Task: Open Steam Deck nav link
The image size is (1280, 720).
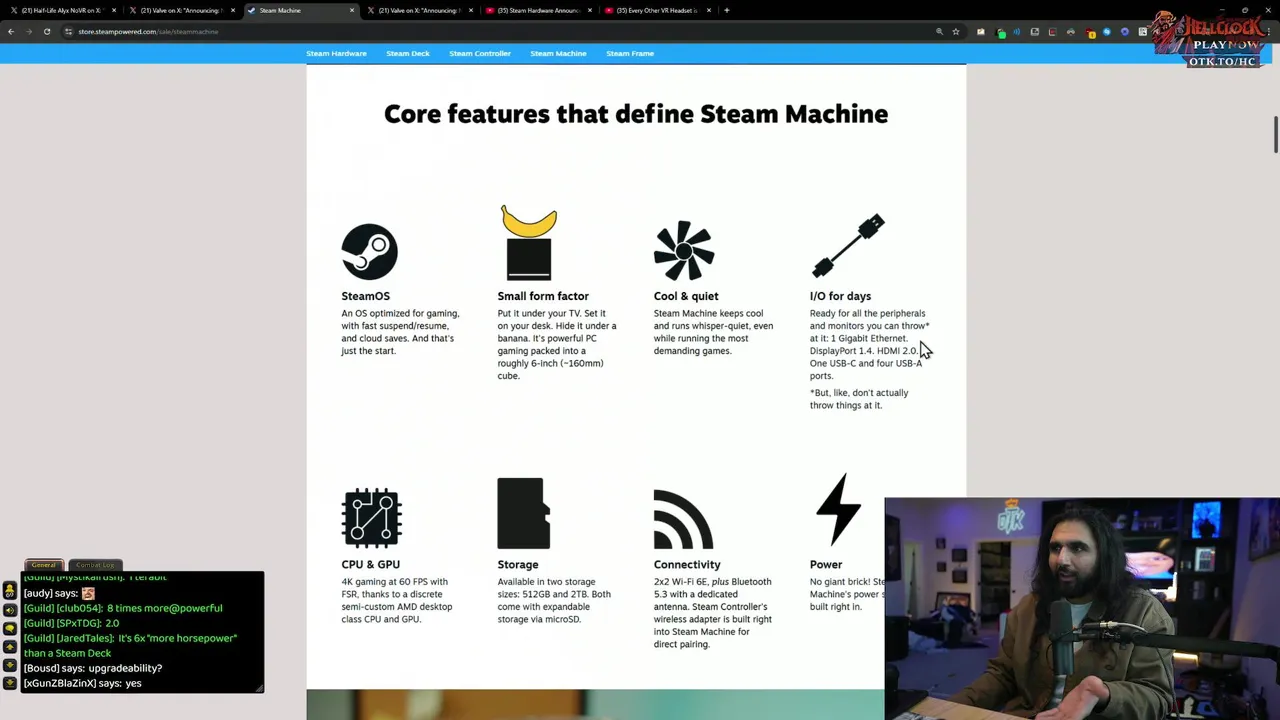Action: [x=408, y=53]
